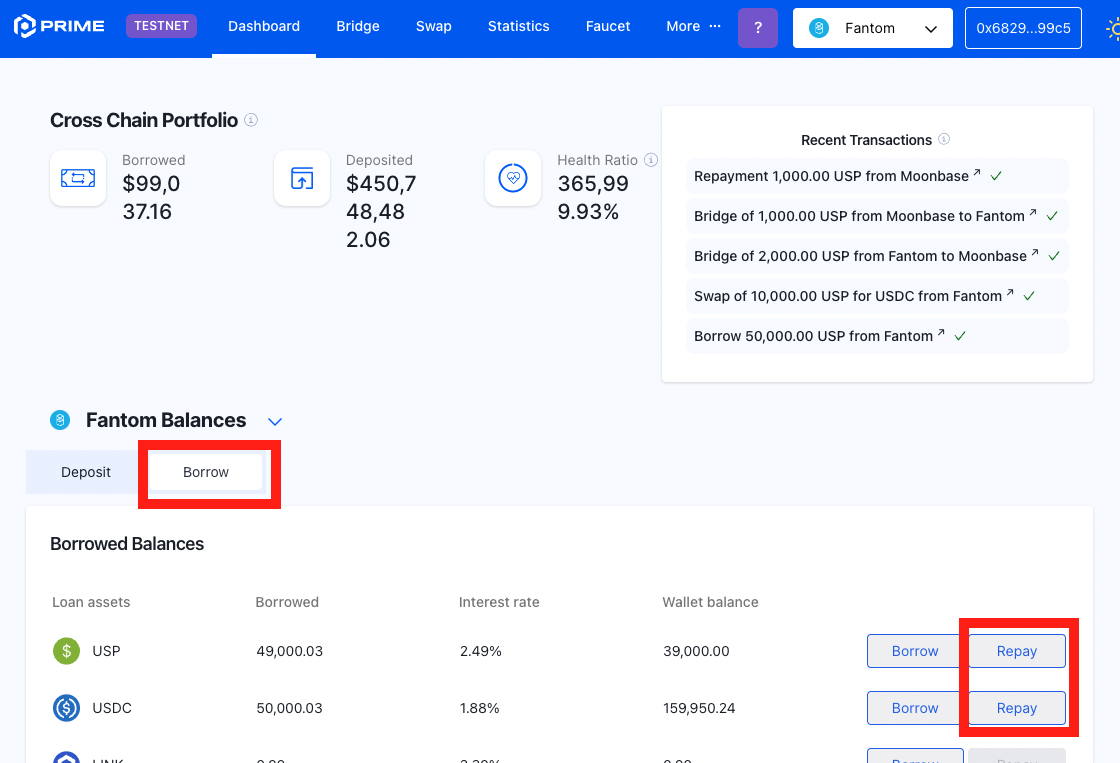
Task: Open the Statistics page
Action: 519,26
